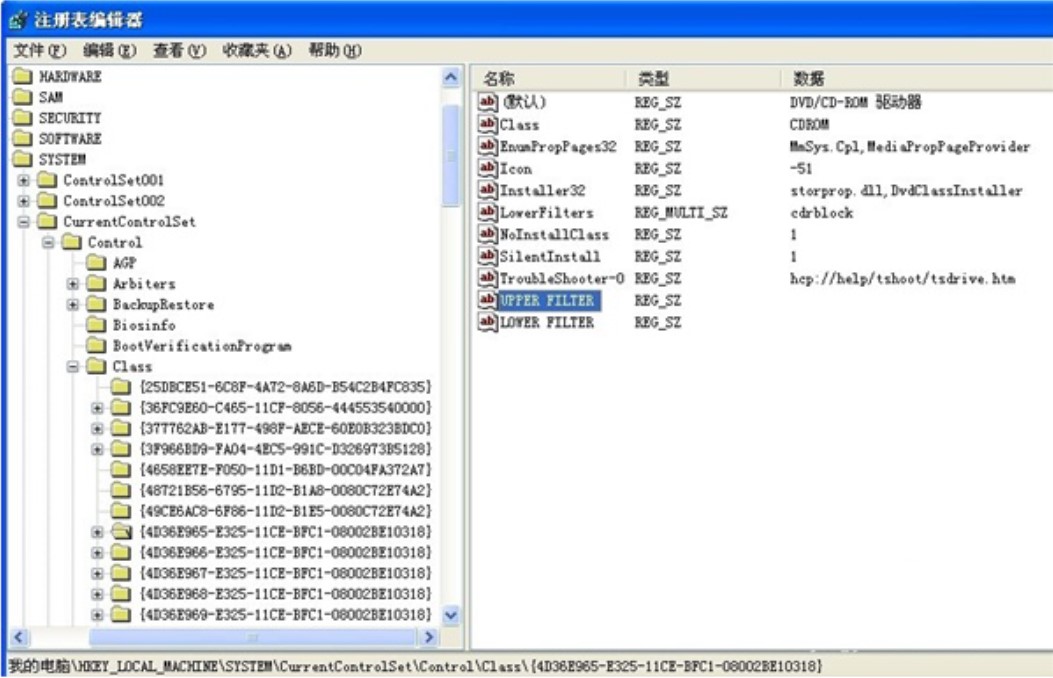1053x678 pixels.
Task: Click the cdrblock data value
Action: pos(821,213)
